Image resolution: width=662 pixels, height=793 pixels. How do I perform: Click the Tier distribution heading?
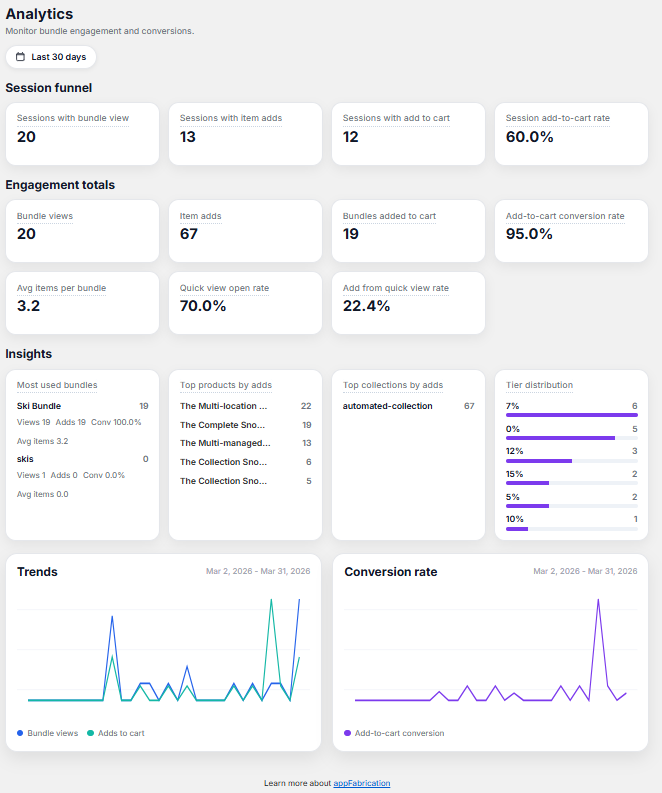(x=540, y=385)
